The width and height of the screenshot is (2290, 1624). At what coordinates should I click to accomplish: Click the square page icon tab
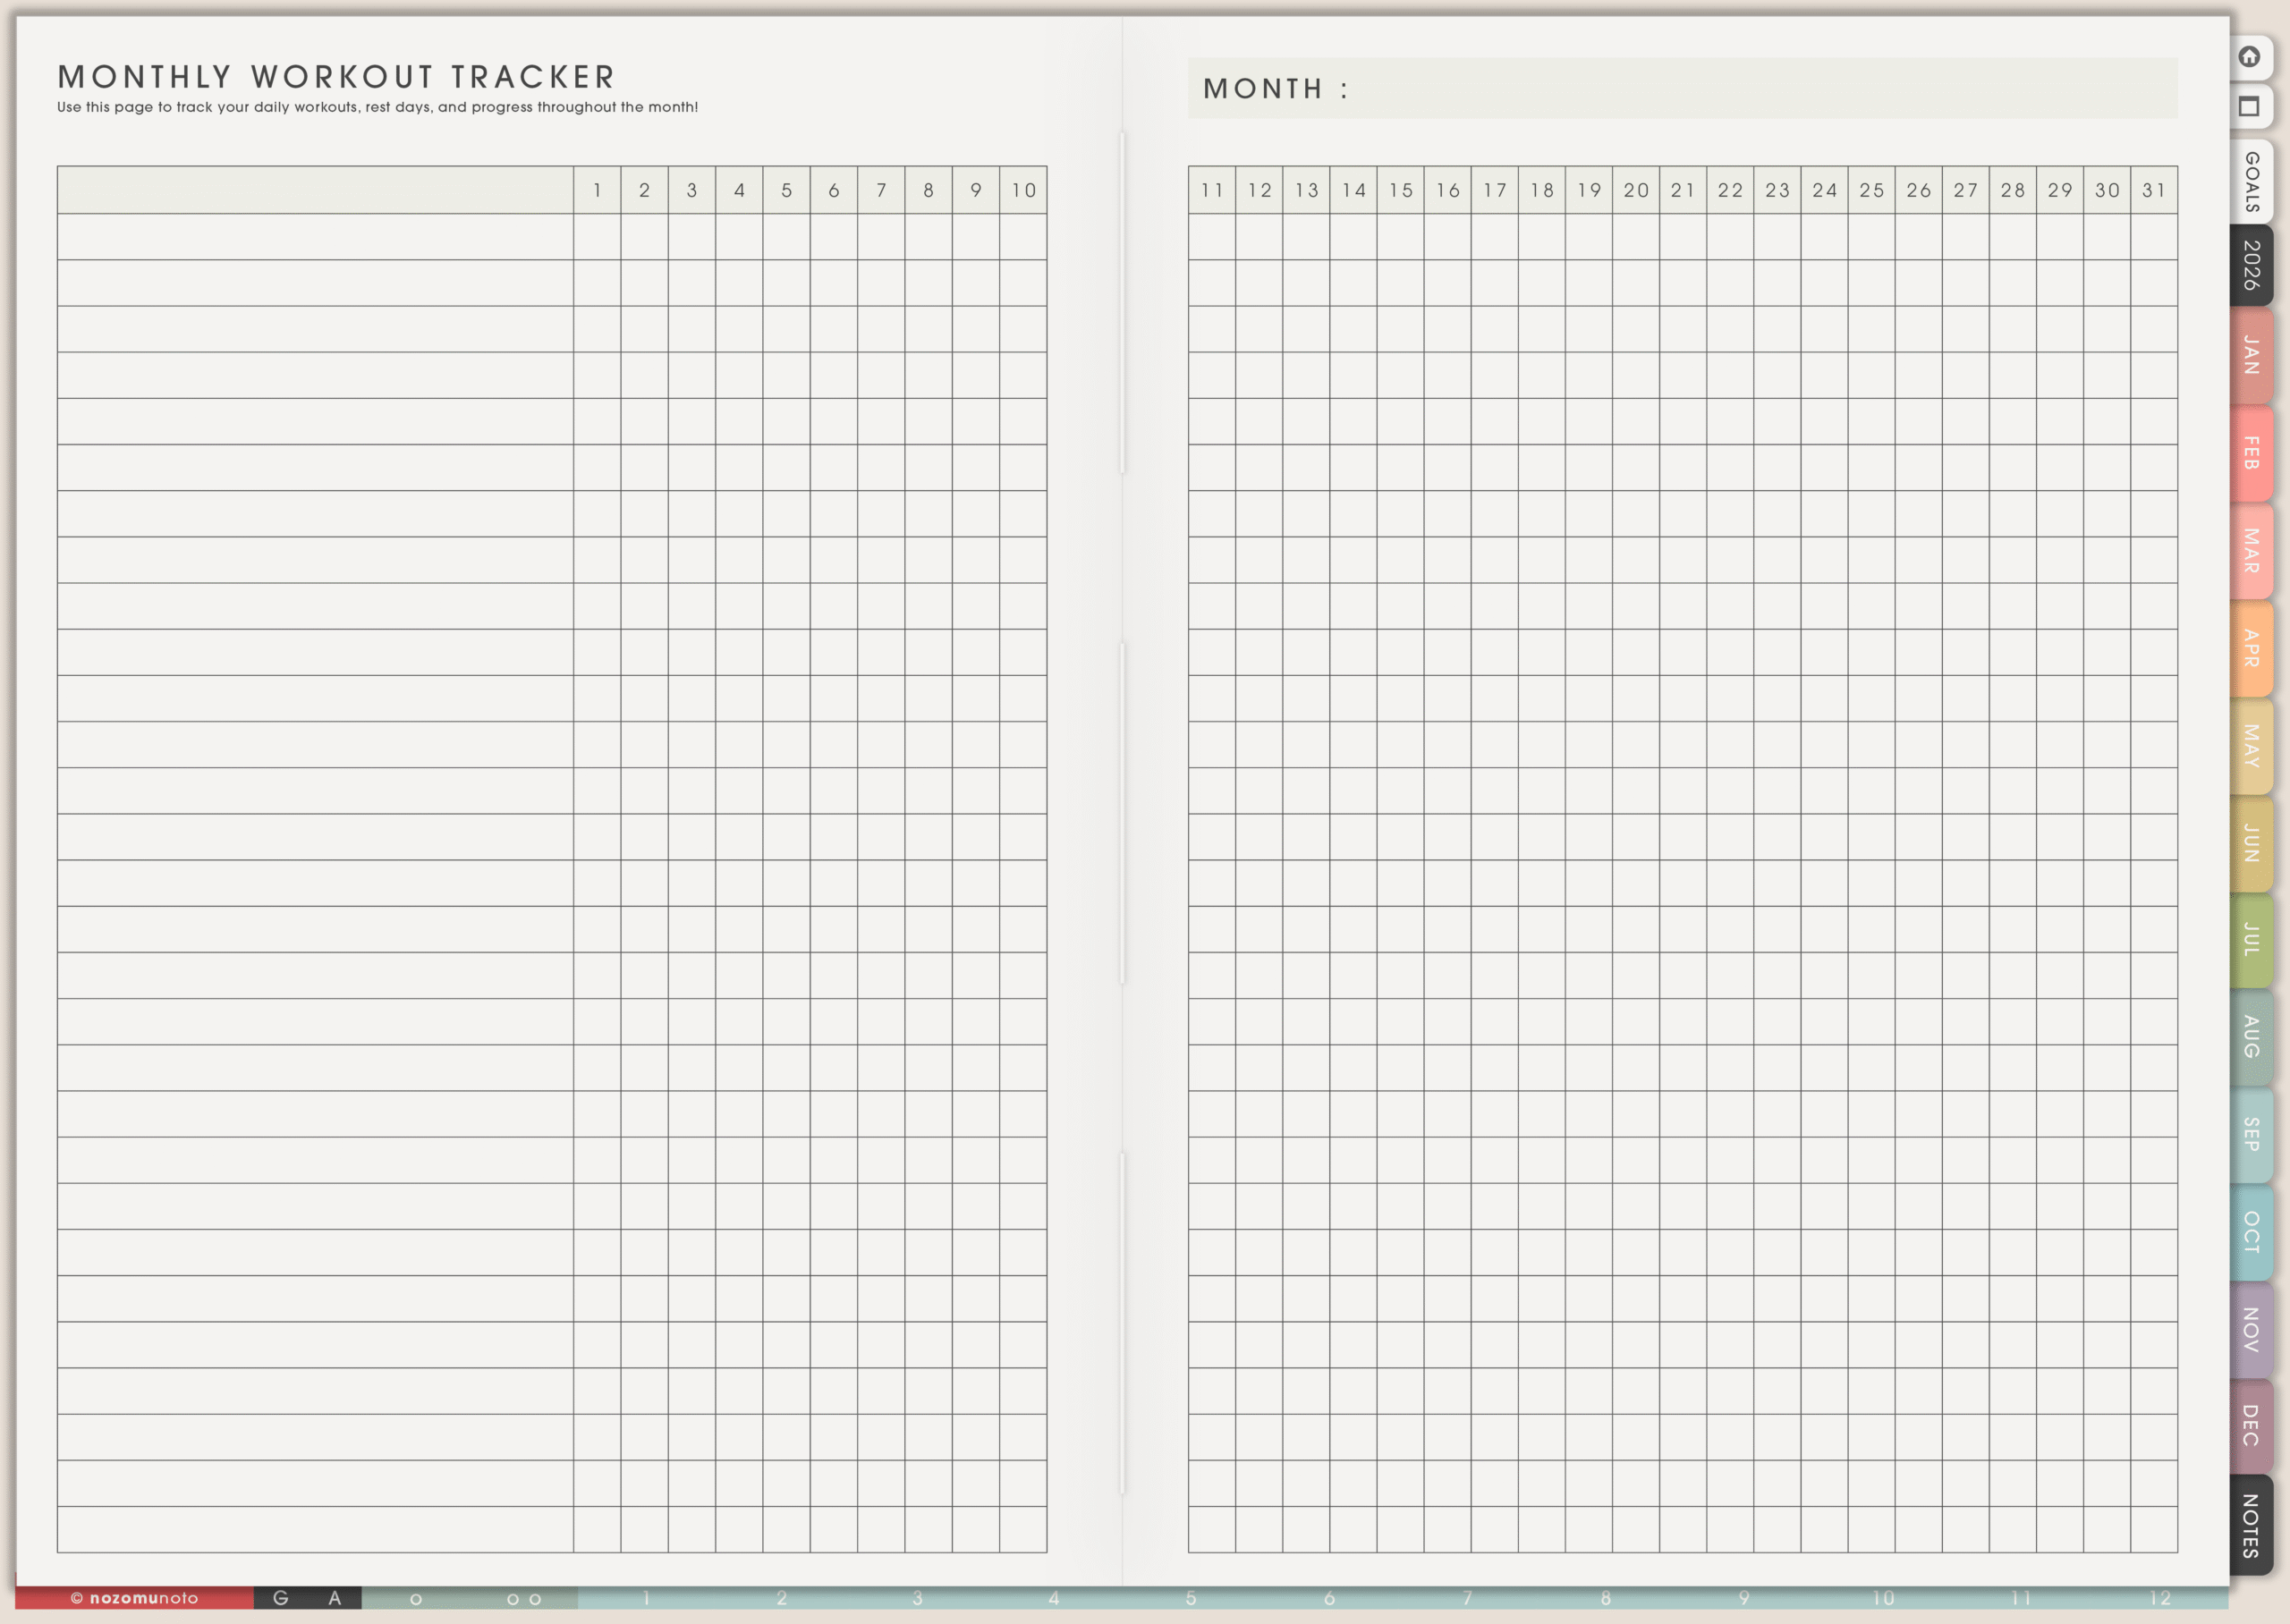click(x=2249, y=107)
